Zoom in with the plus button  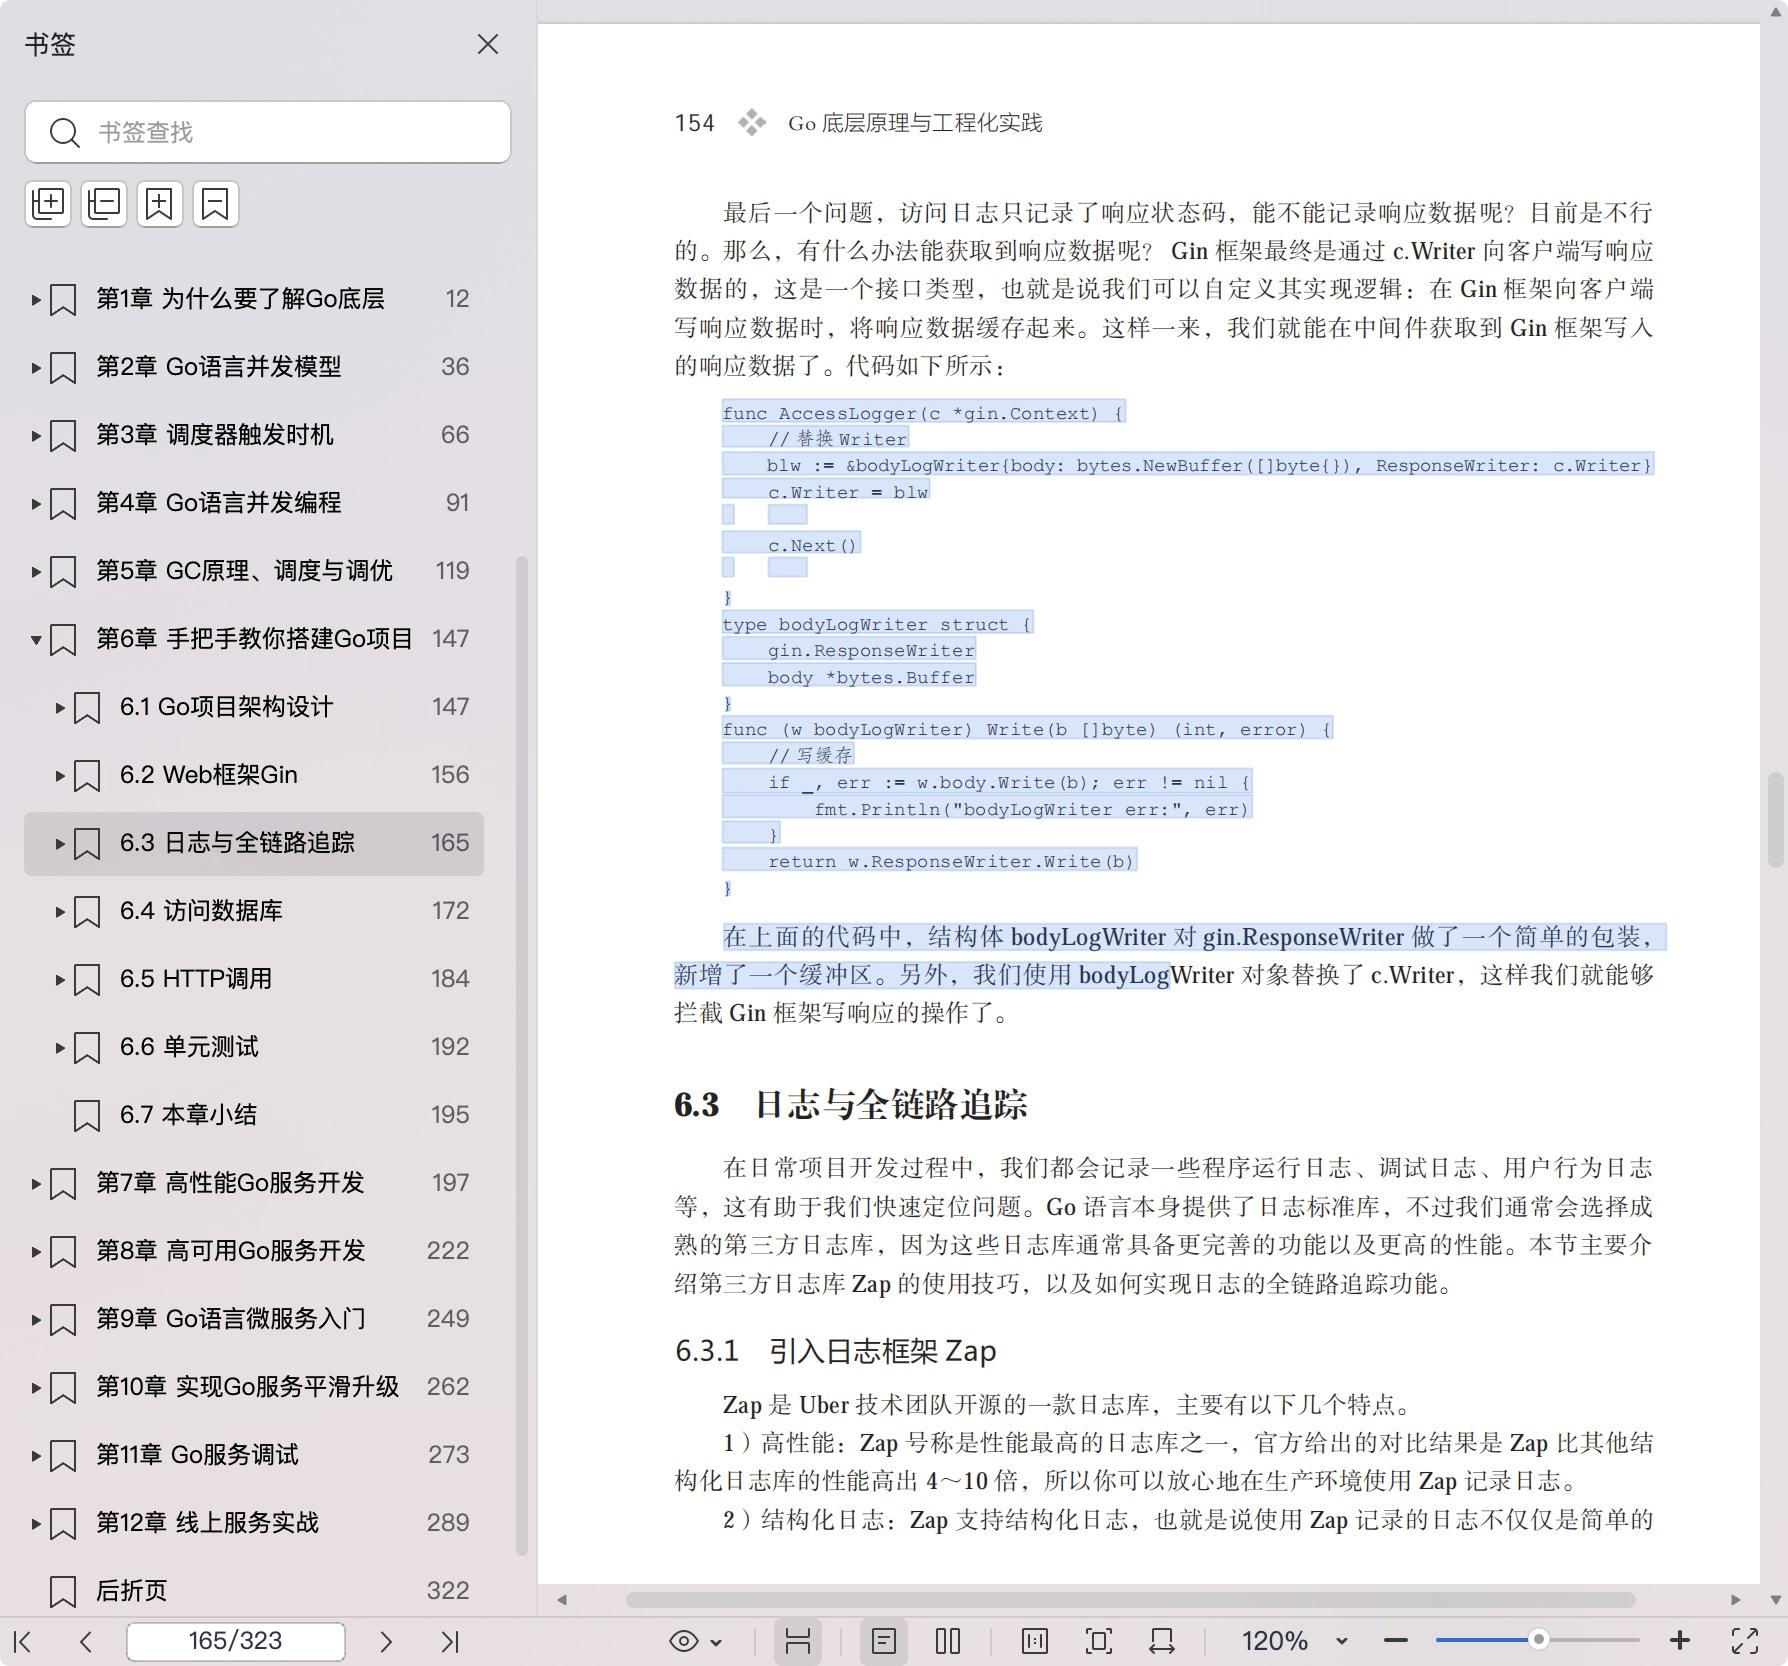tap(1680, 1641)
